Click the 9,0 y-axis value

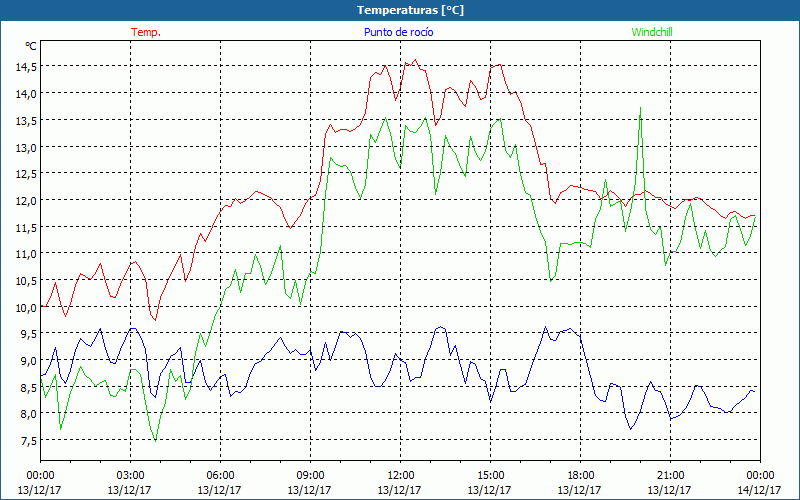click(29, 361)
